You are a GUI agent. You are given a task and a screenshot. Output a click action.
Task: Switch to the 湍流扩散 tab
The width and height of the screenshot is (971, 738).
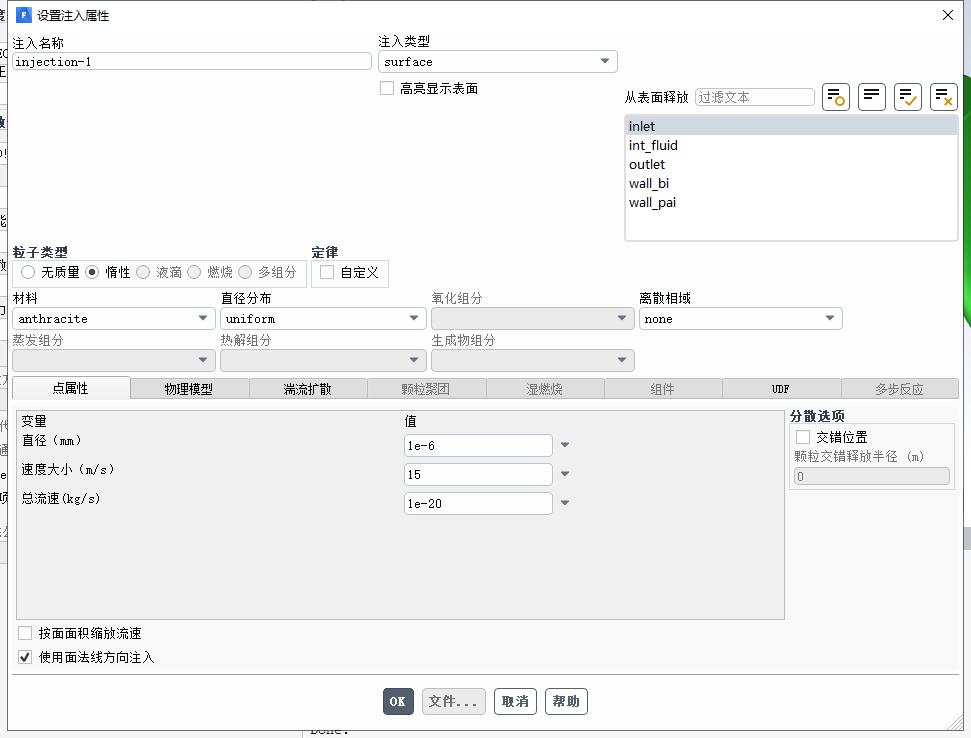coord(308,389)
